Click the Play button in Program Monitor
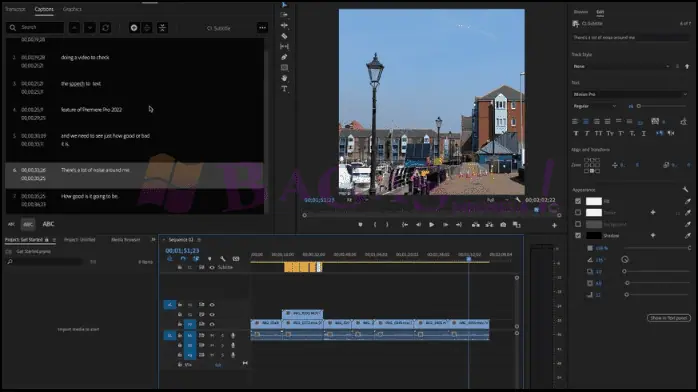 point(431,225)
